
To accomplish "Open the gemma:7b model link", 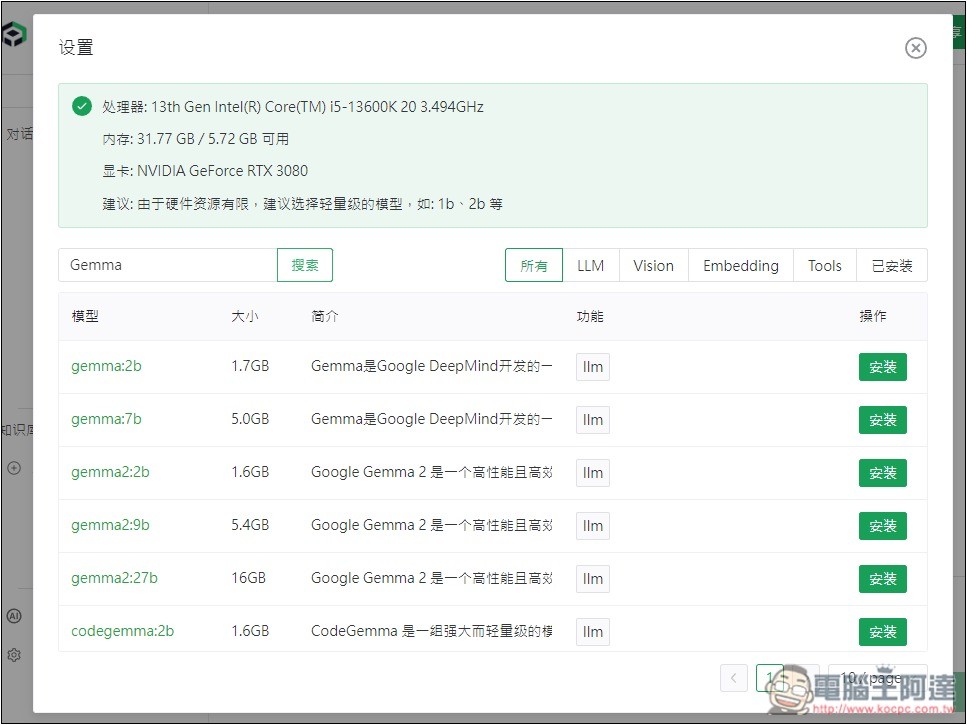I will click(x=106, y=419).
